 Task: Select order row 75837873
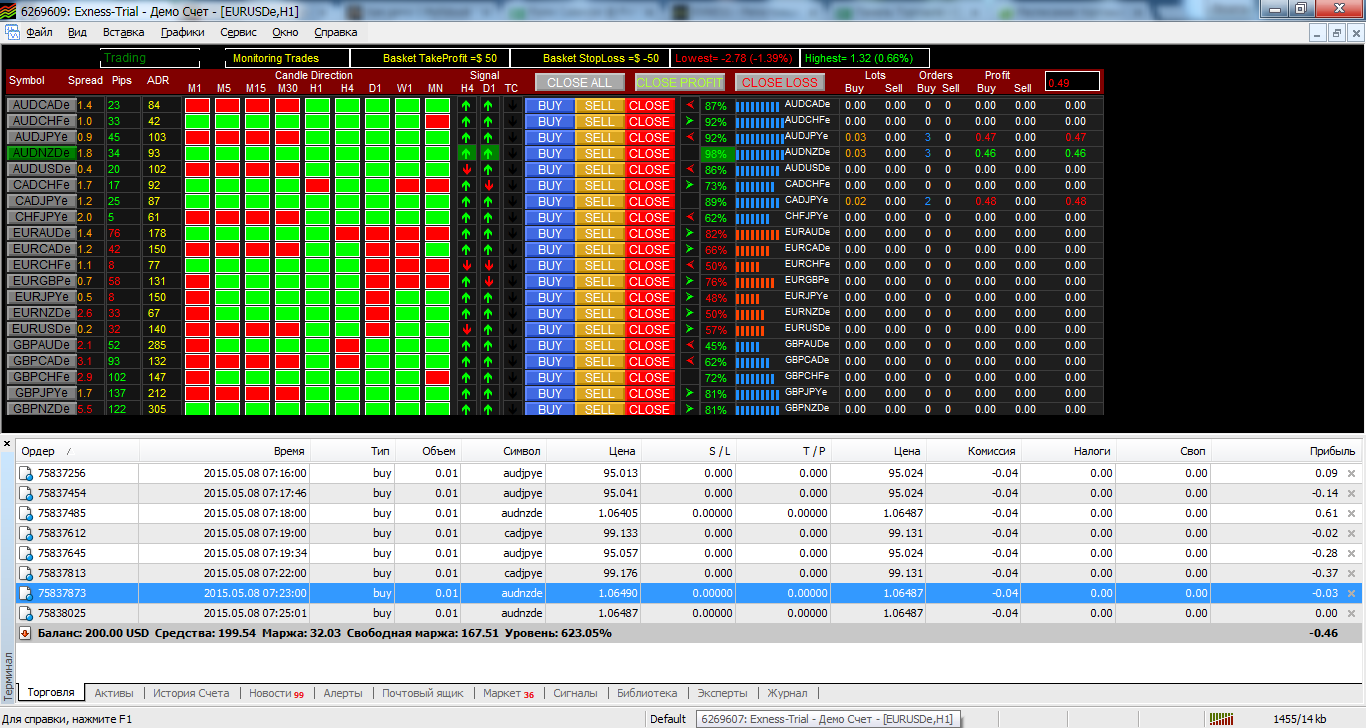click(x=689, y=593)
